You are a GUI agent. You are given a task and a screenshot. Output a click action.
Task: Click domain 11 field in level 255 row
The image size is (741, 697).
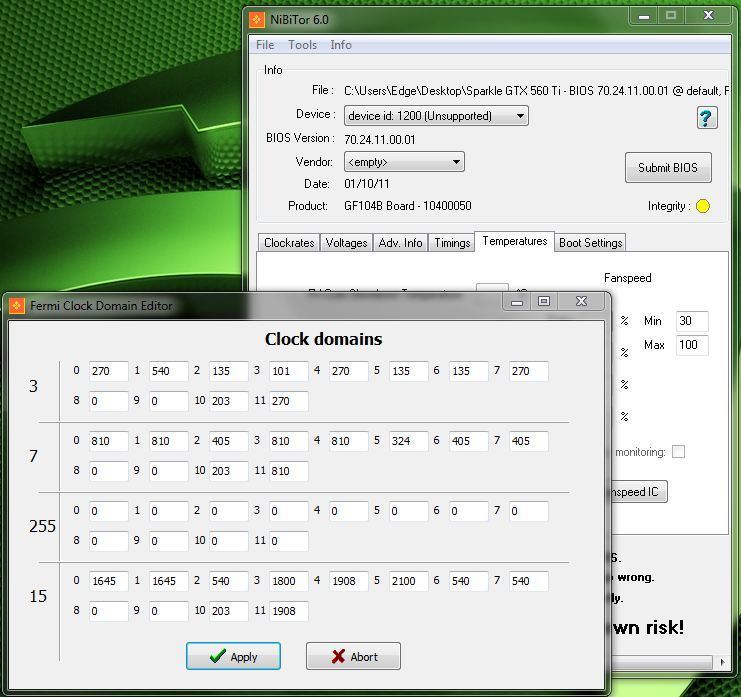pos(289,541)
